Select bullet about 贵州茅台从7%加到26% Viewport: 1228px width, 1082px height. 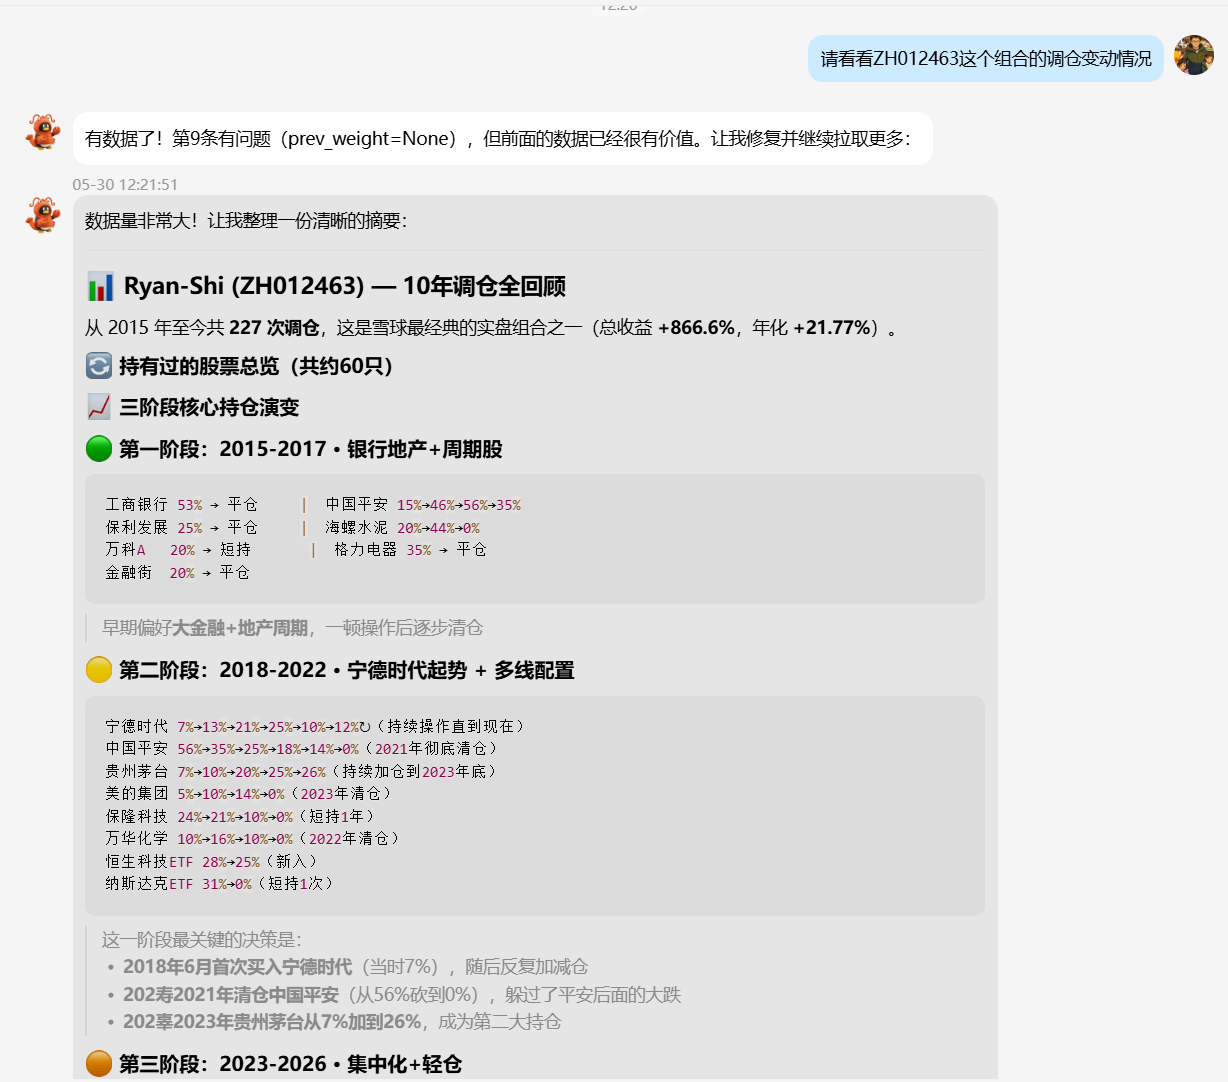coord(341,1022)
